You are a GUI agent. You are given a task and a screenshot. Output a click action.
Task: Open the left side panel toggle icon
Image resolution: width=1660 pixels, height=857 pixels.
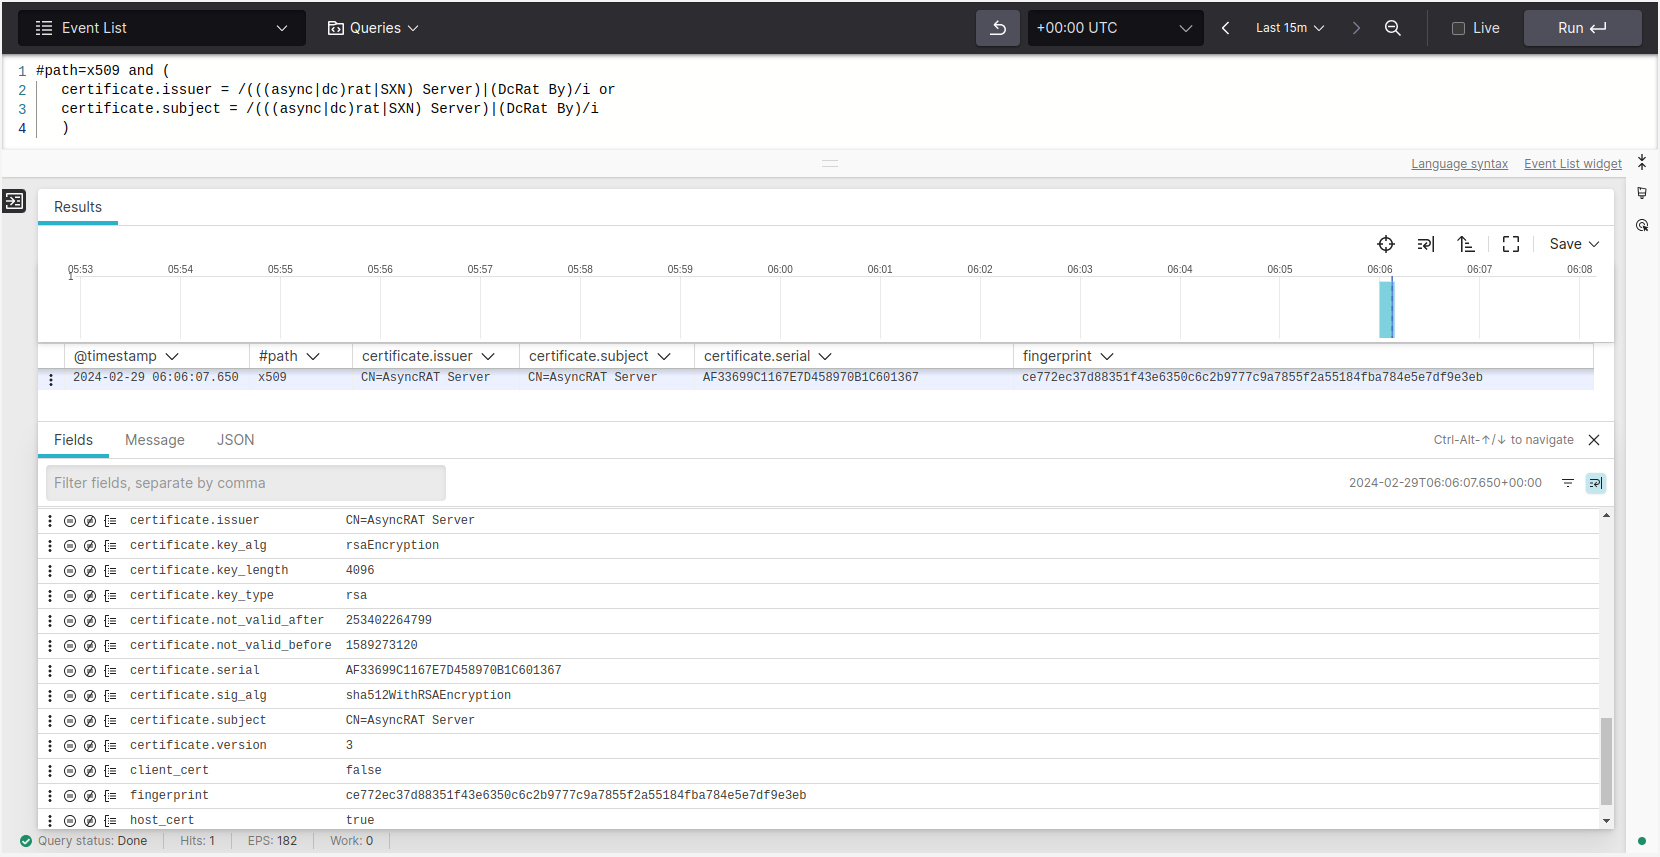tap(14, 201)
